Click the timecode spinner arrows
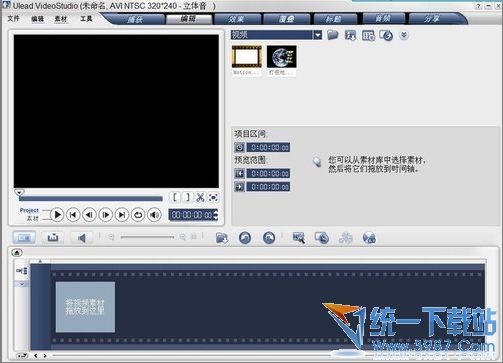The image size is (503, 363). pyautogui.click(x=216, y=215)
